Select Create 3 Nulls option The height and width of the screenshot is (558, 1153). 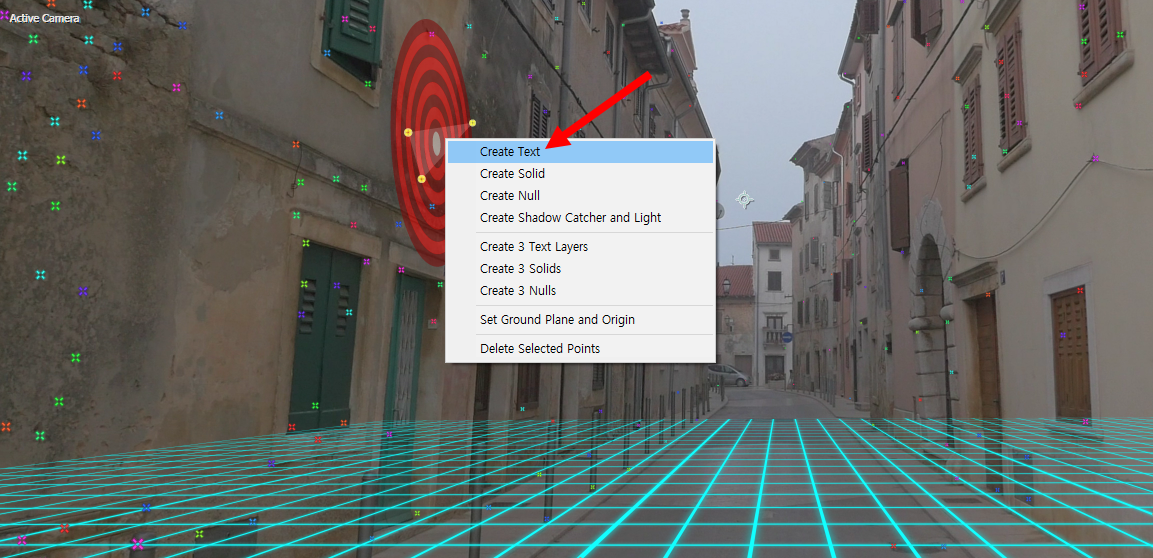[580, 290]
